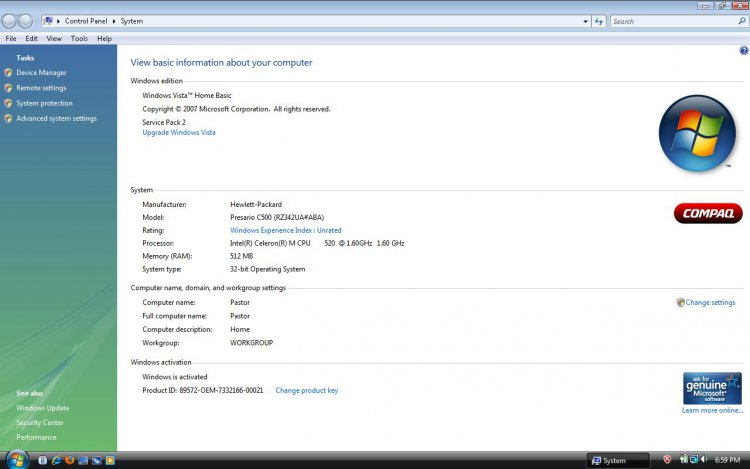750x469 pixels.
Task: Click the System taskbar button
Action: pos(618,460)
